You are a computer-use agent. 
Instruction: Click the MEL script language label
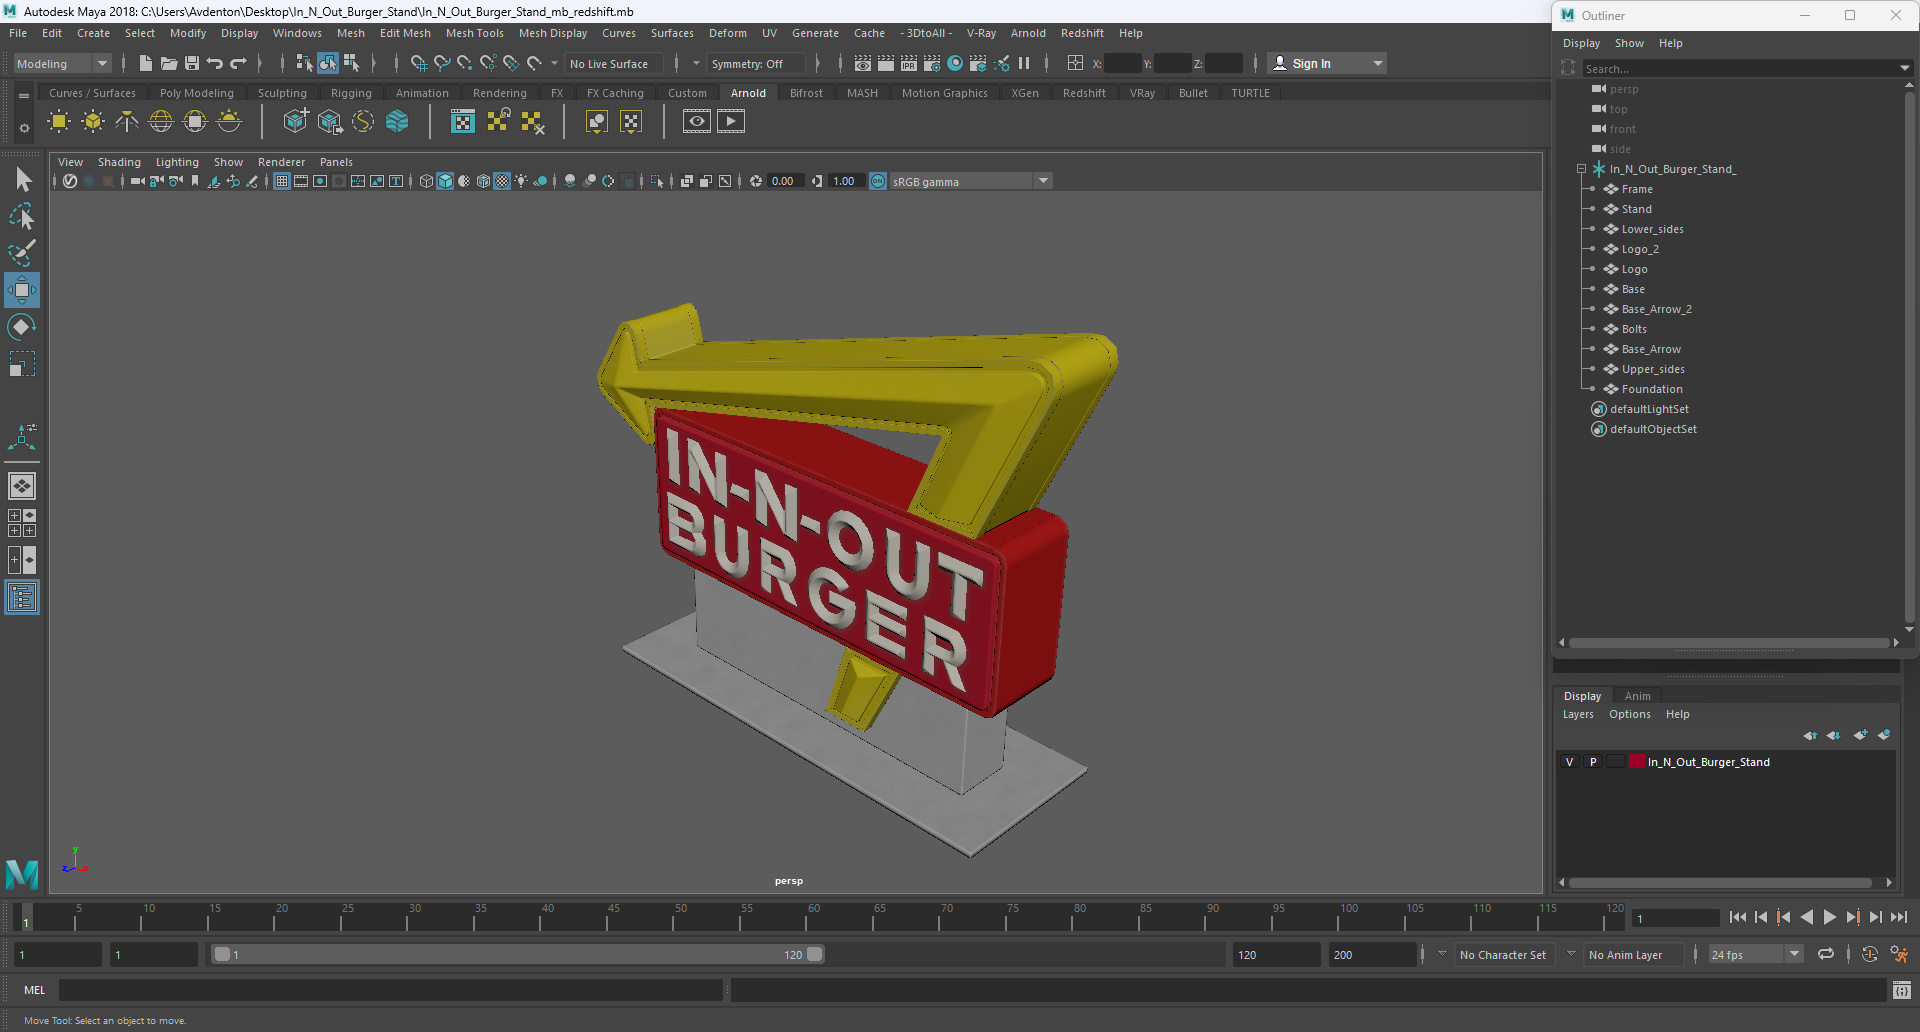coord(35,990)
